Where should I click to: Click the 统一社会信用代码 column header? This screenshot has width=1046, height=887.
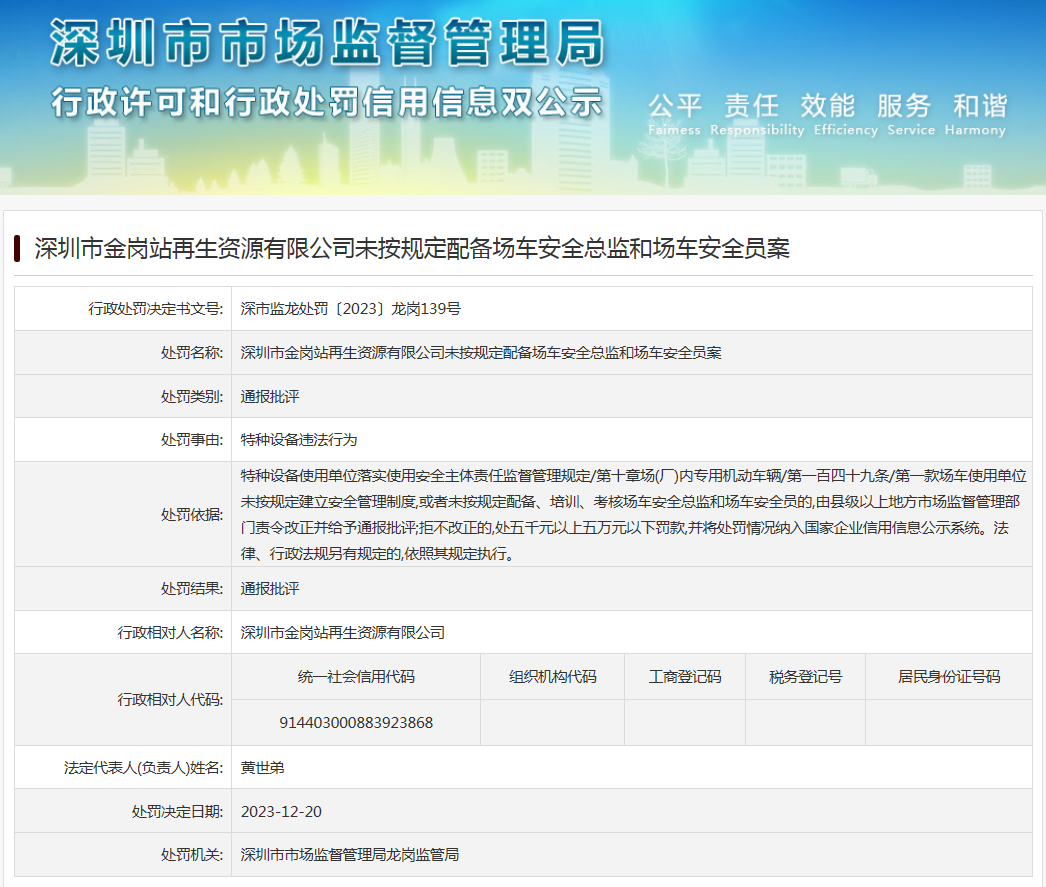click(x=356, y=677)
